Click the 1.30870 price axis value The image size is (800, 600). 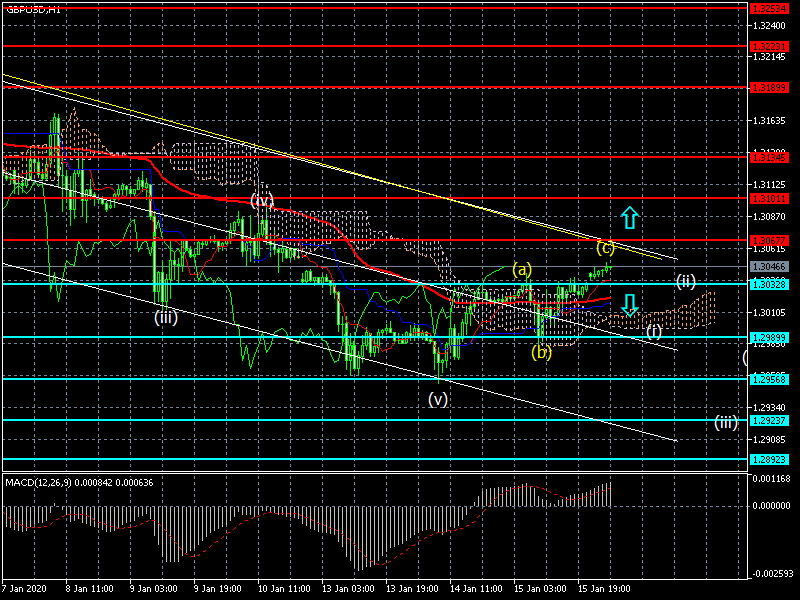769,217
